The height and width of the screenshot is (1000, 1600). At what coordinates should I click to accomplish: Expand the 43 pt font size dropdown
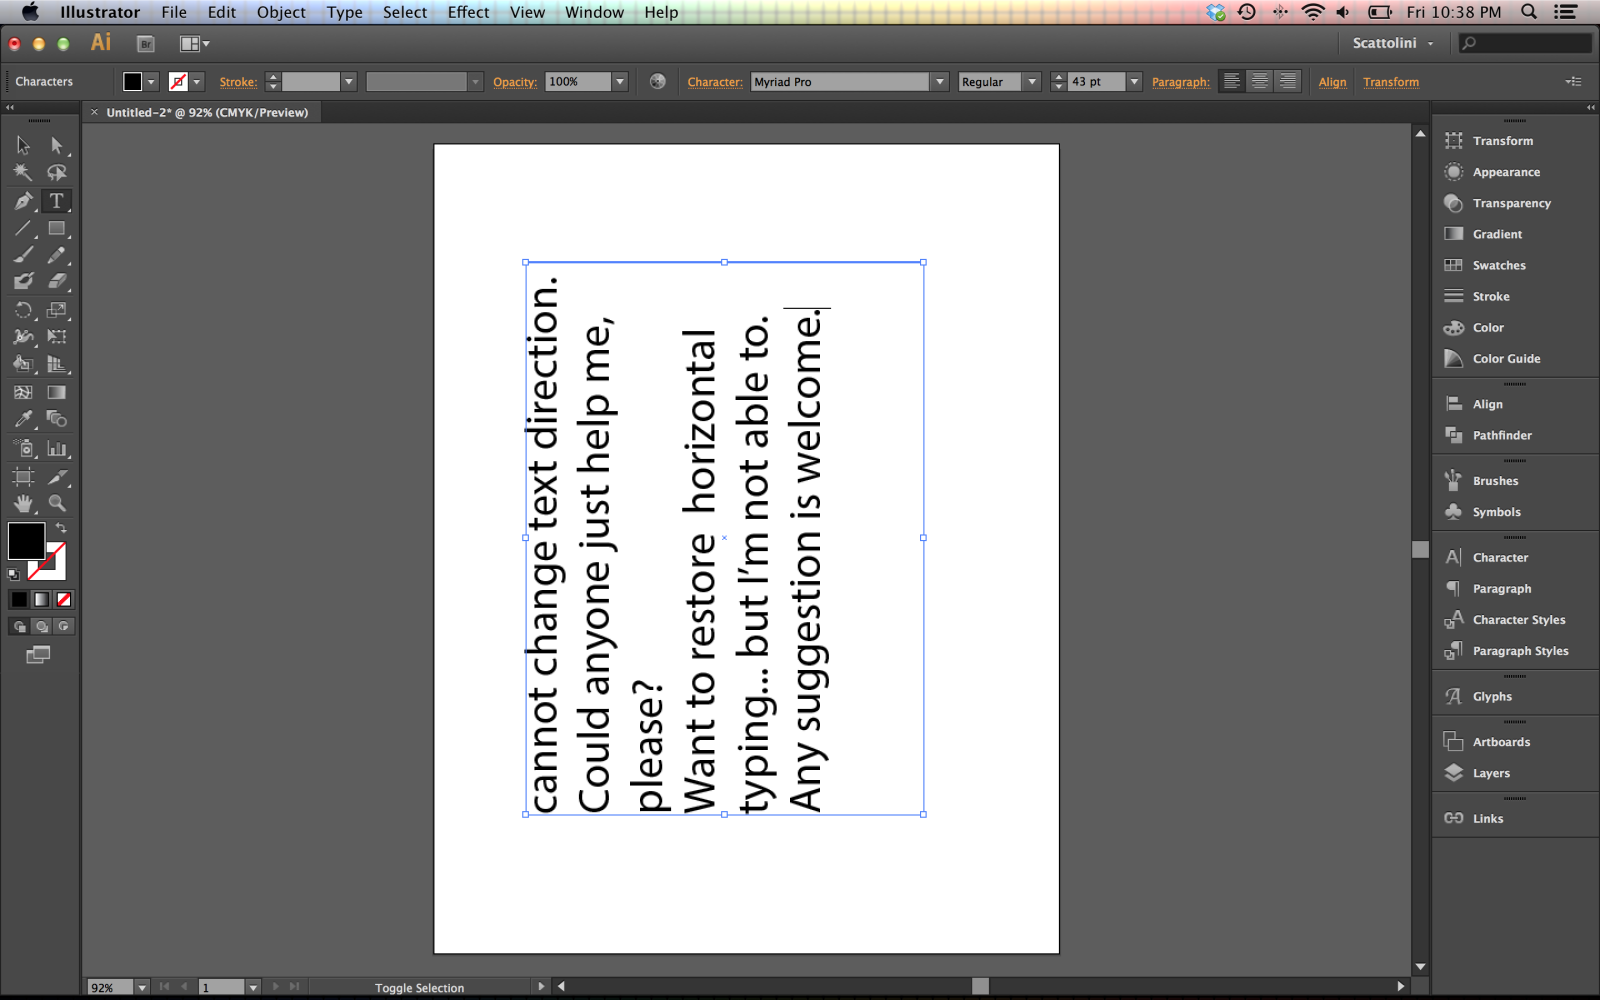click(1134, 82)
